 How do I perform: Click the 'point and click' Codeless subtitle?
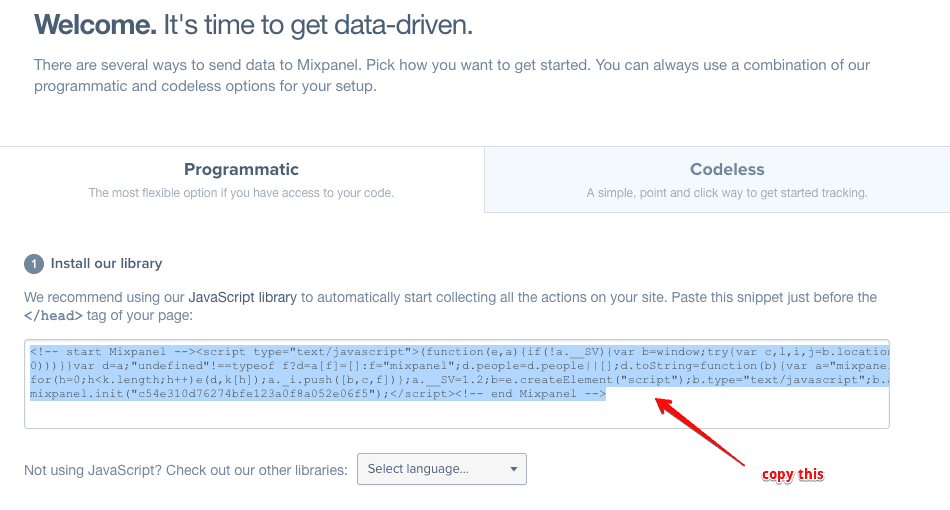click(x=726, y=193)
